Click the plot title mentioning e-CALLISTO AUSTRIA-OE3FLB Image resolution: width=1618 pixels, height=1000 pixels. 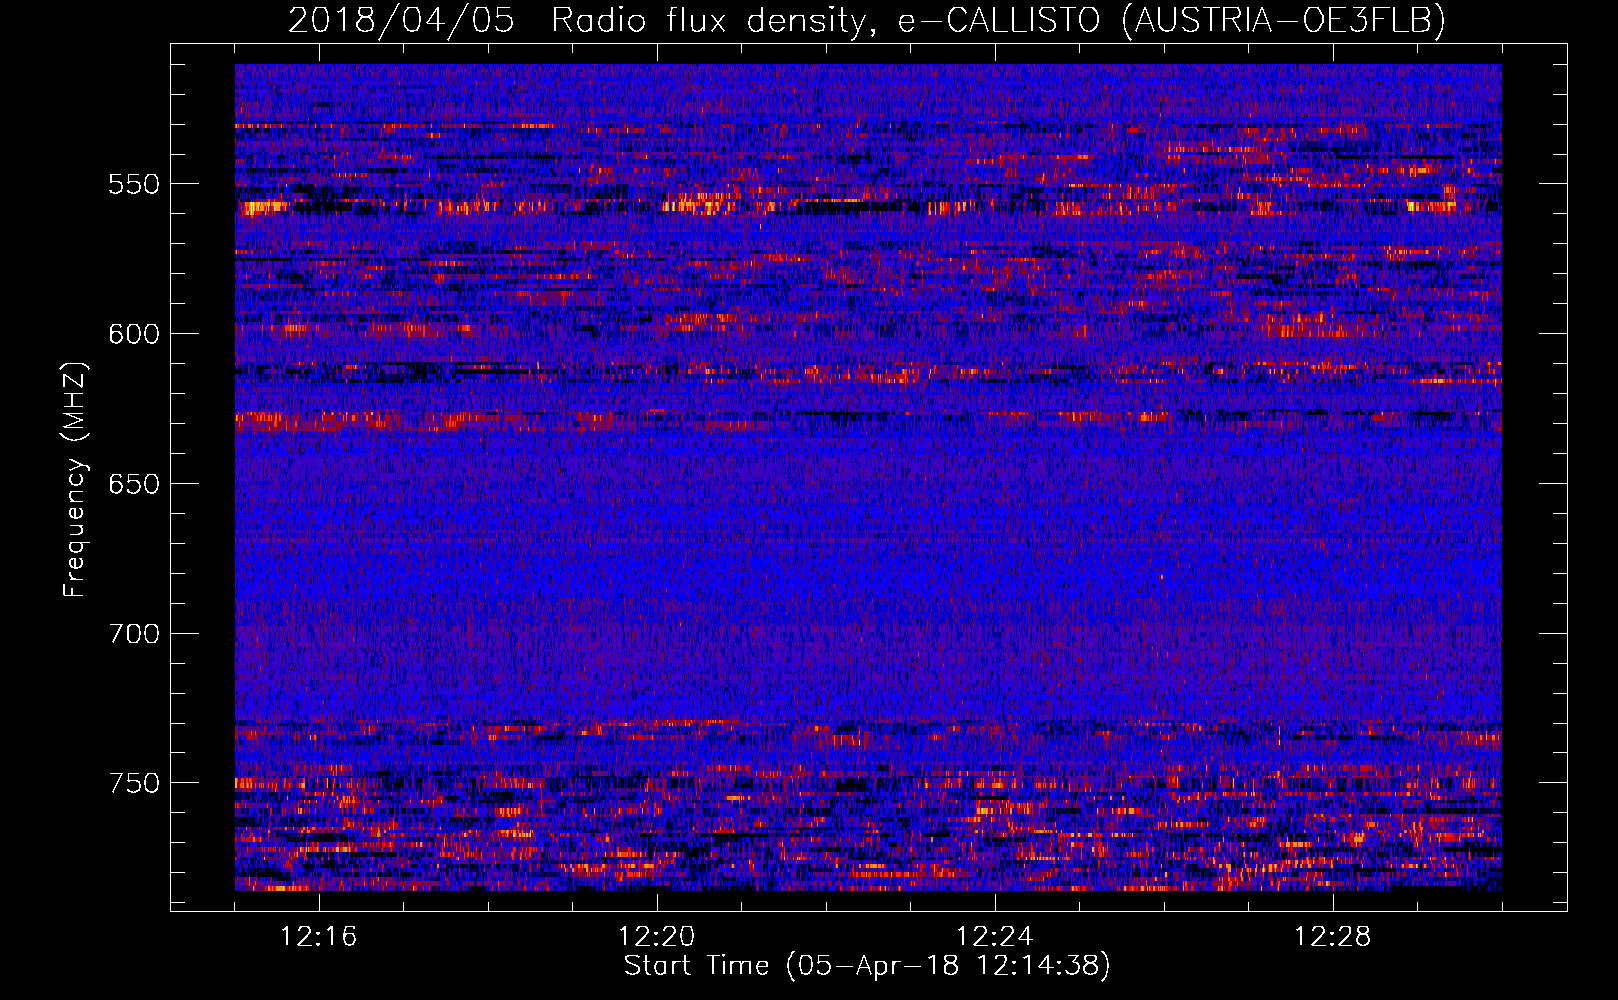coord(867,20)
